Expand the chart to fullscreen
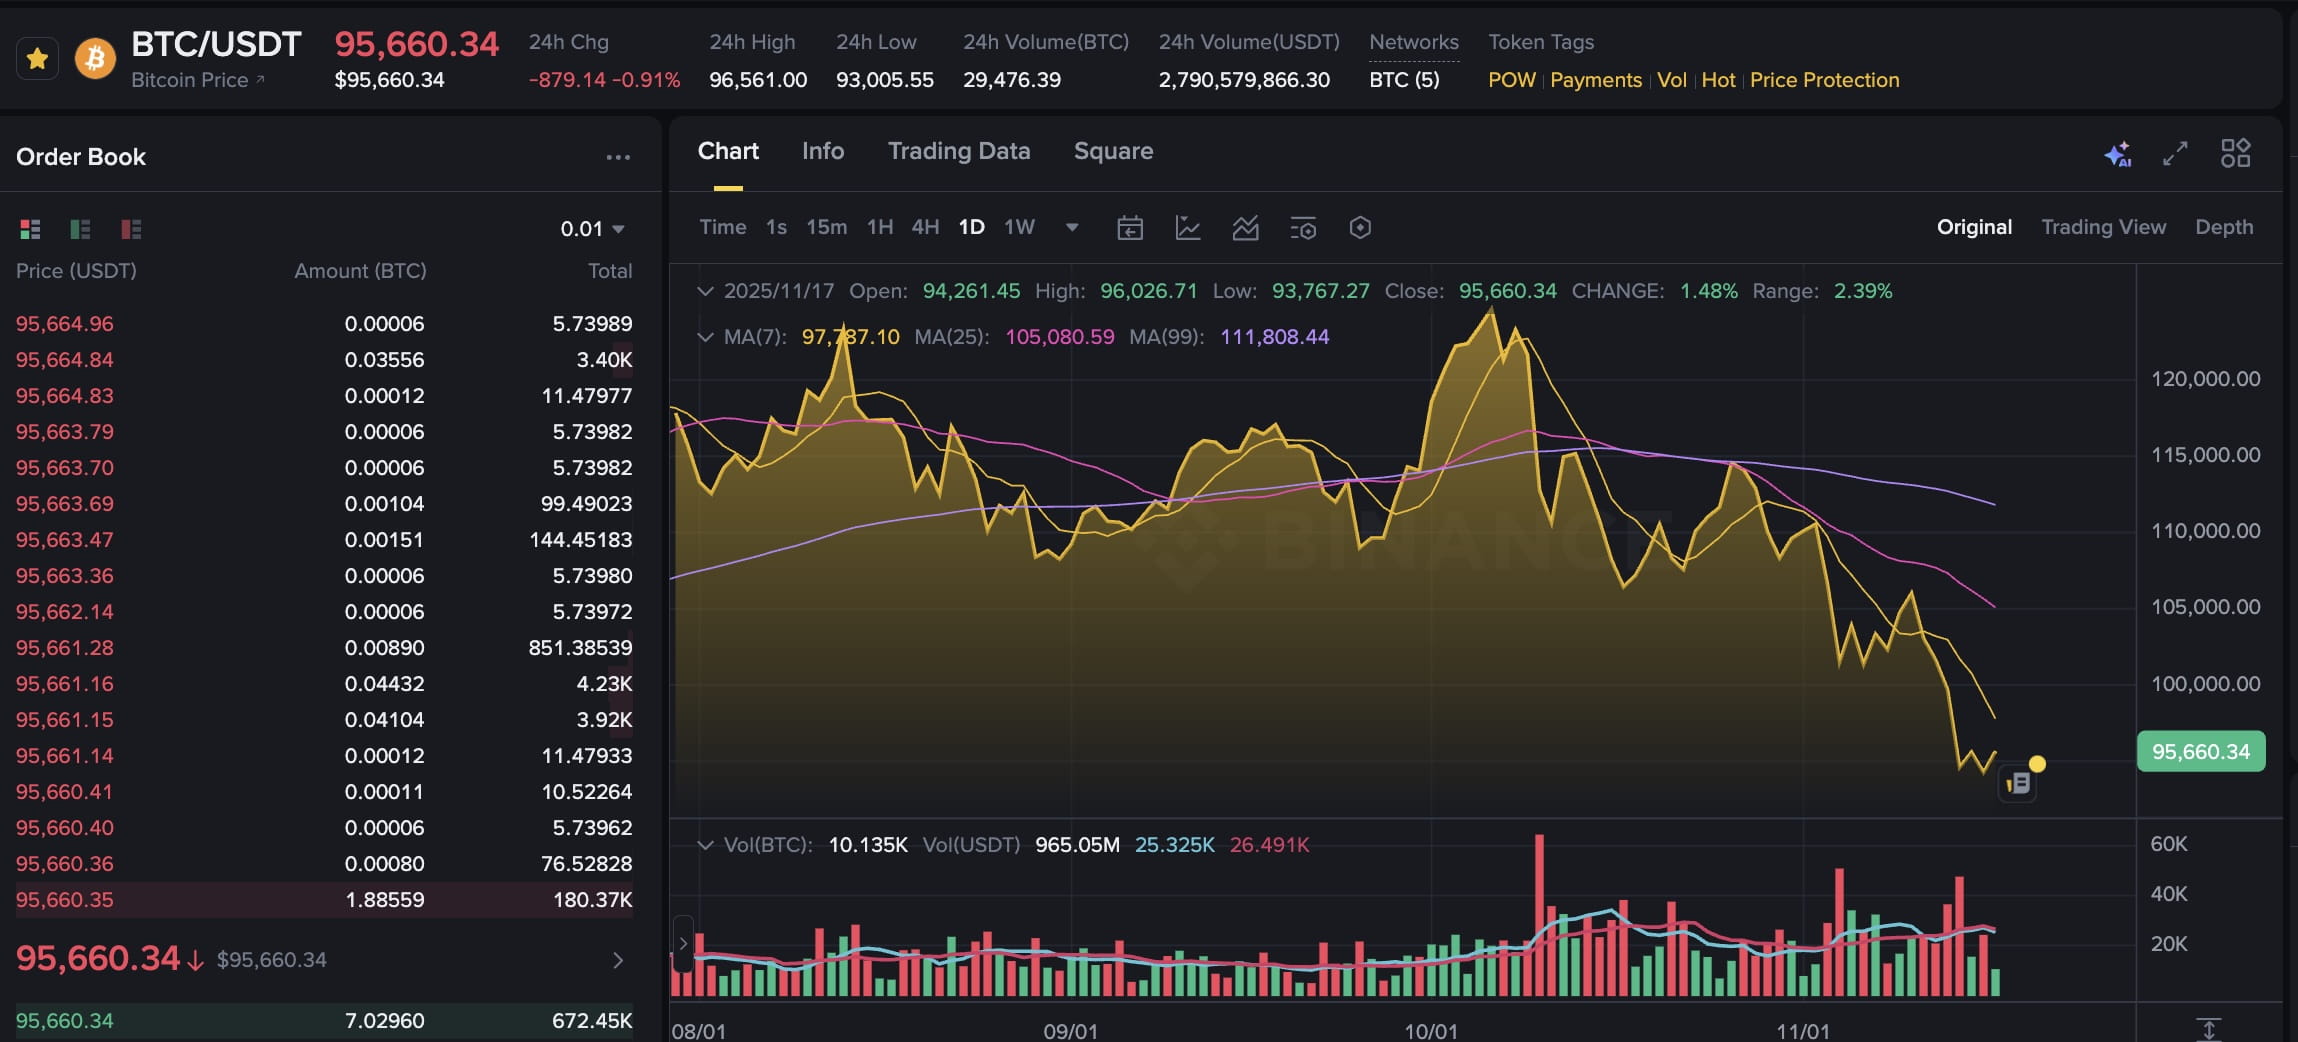The height and width of the screenshot is (1042, 2298). [x=2173, y=152]
